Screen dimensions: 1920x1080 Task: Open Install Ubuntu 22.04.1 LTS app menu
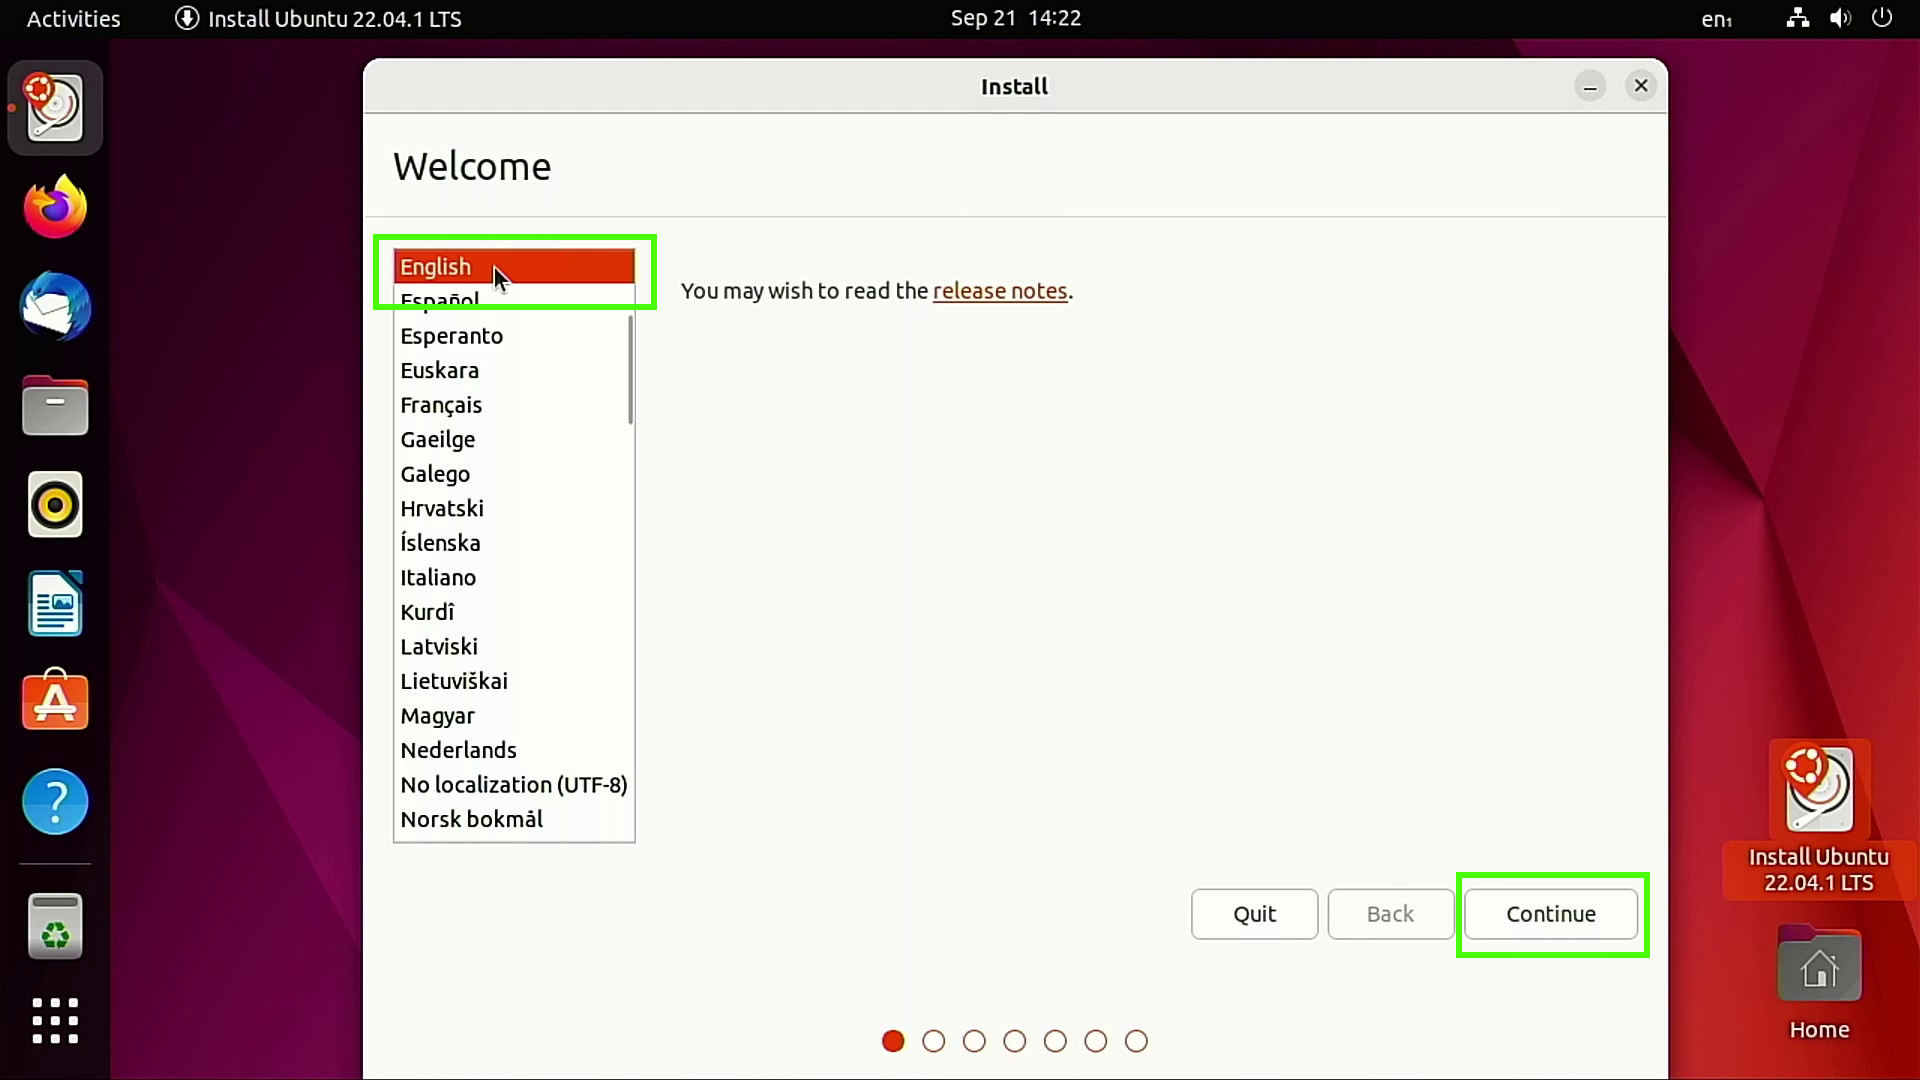pyautogui.click(x=318, y=19)
